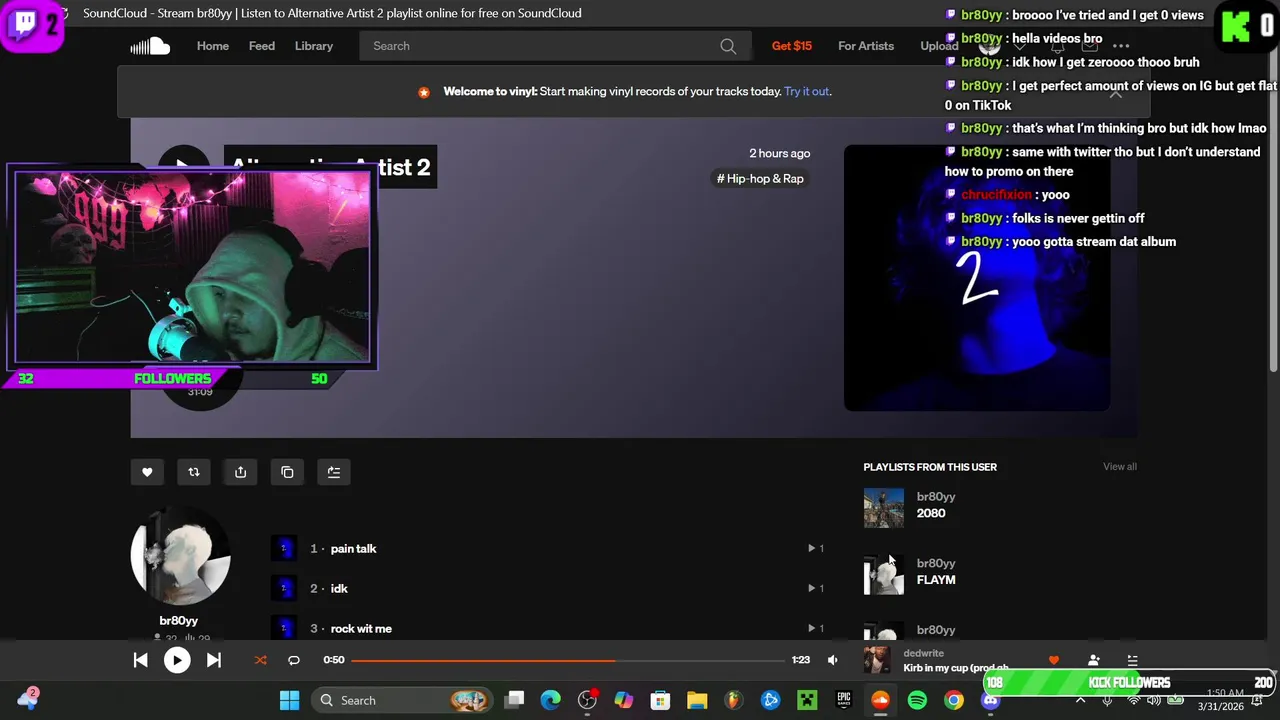Repost the playlist with repost icon

pos(194,472)
